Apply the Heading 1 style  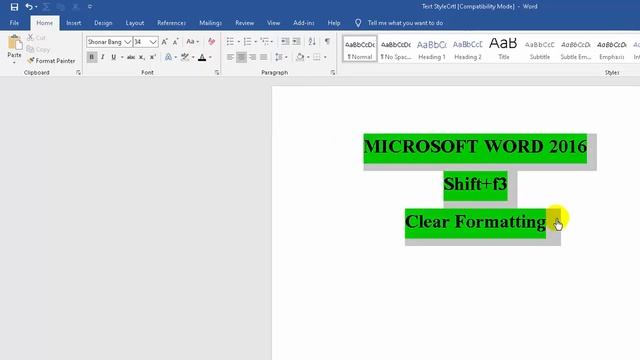(x=432, y=49)
